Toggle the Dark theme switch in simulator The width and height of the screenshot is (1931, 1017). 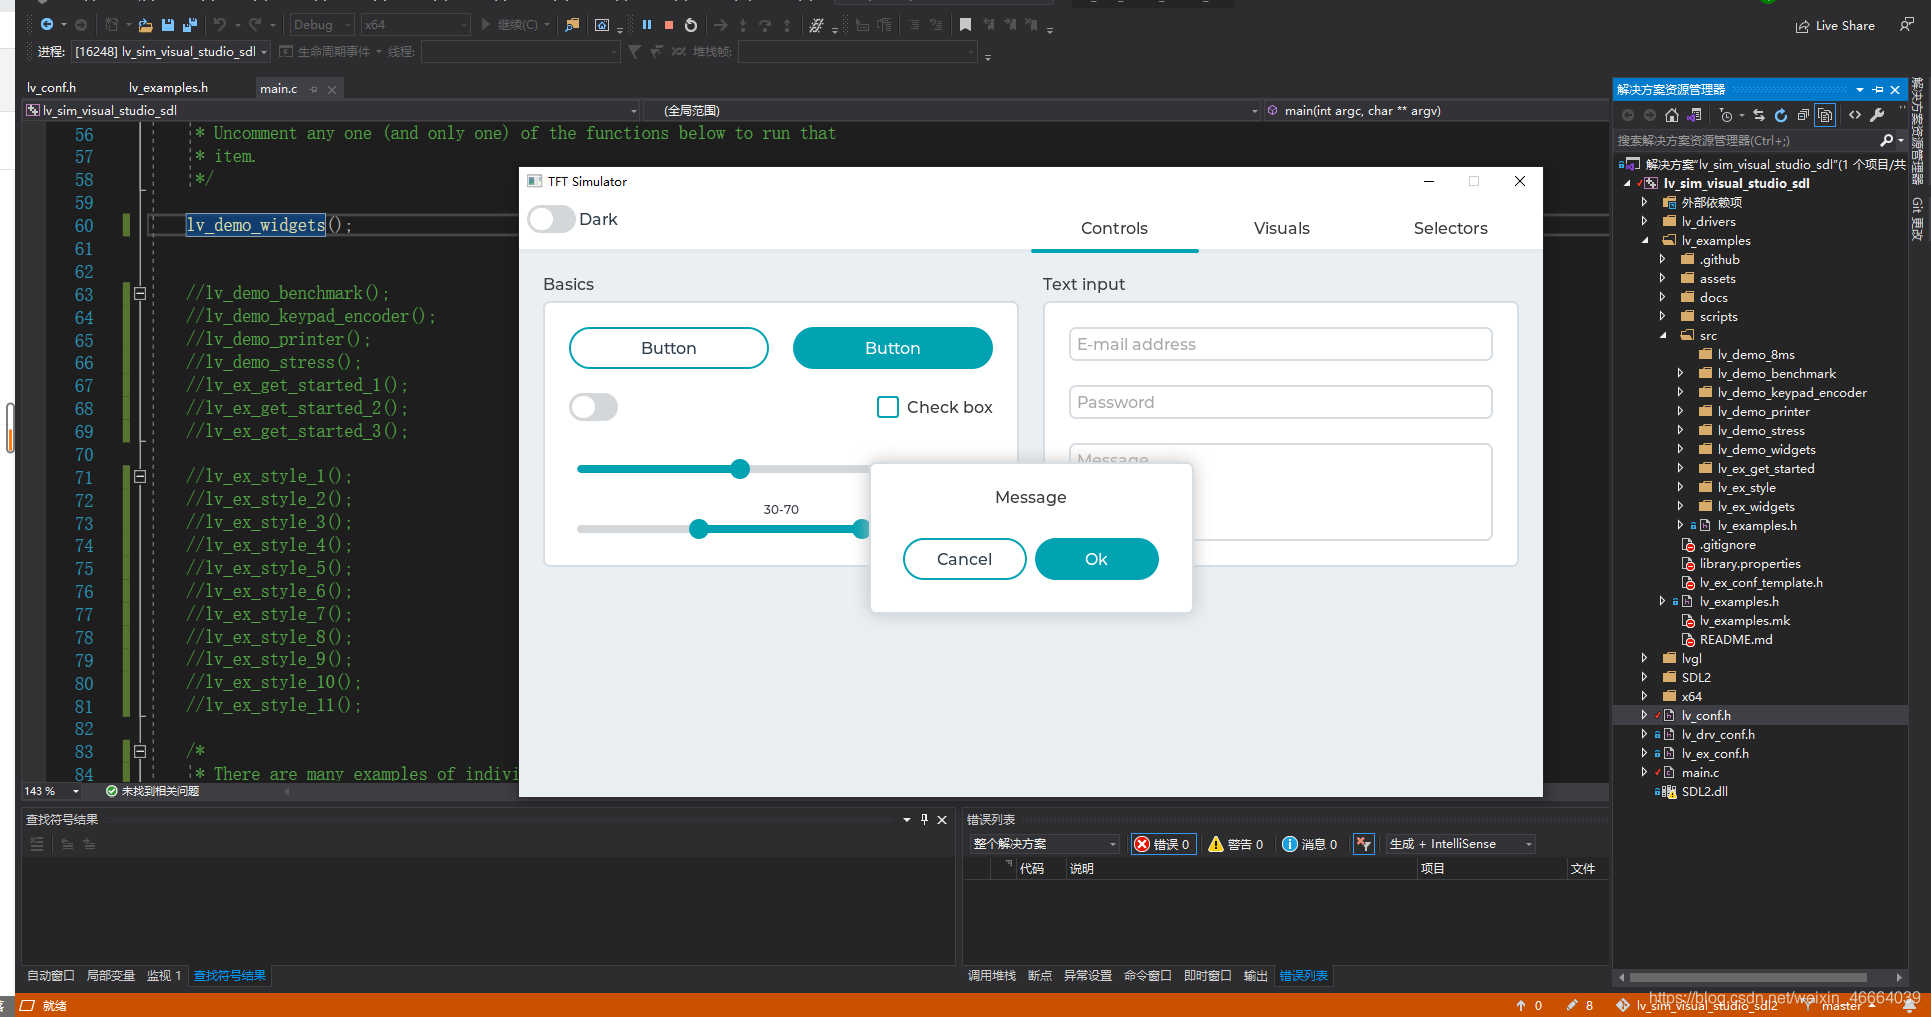tap(551, 219)
